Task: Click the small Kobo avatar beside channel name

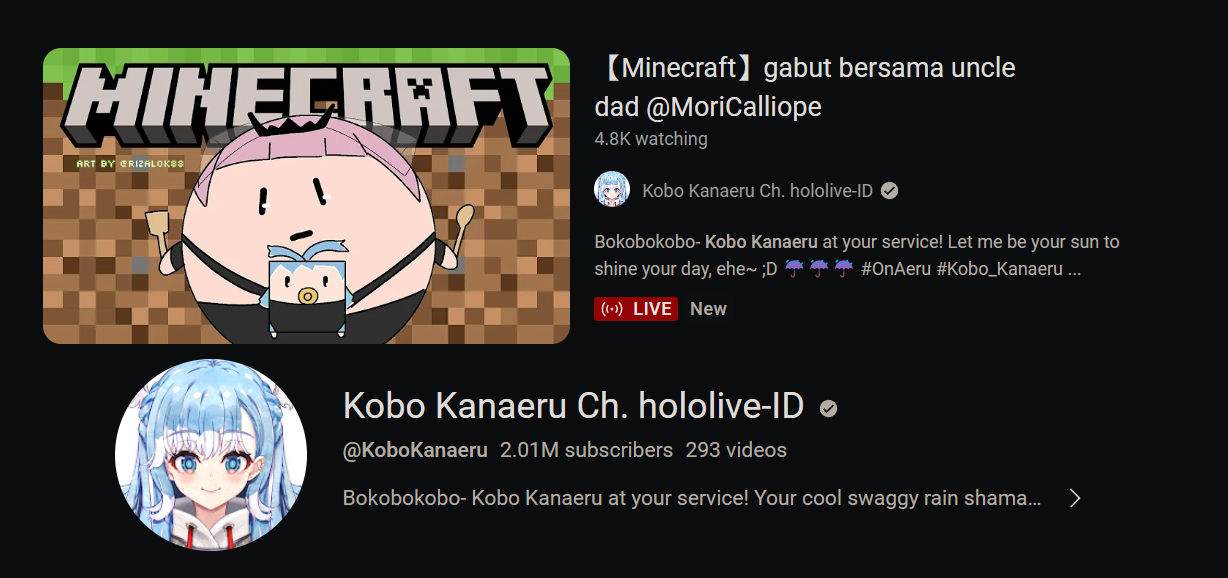Action: click(612, 190)
